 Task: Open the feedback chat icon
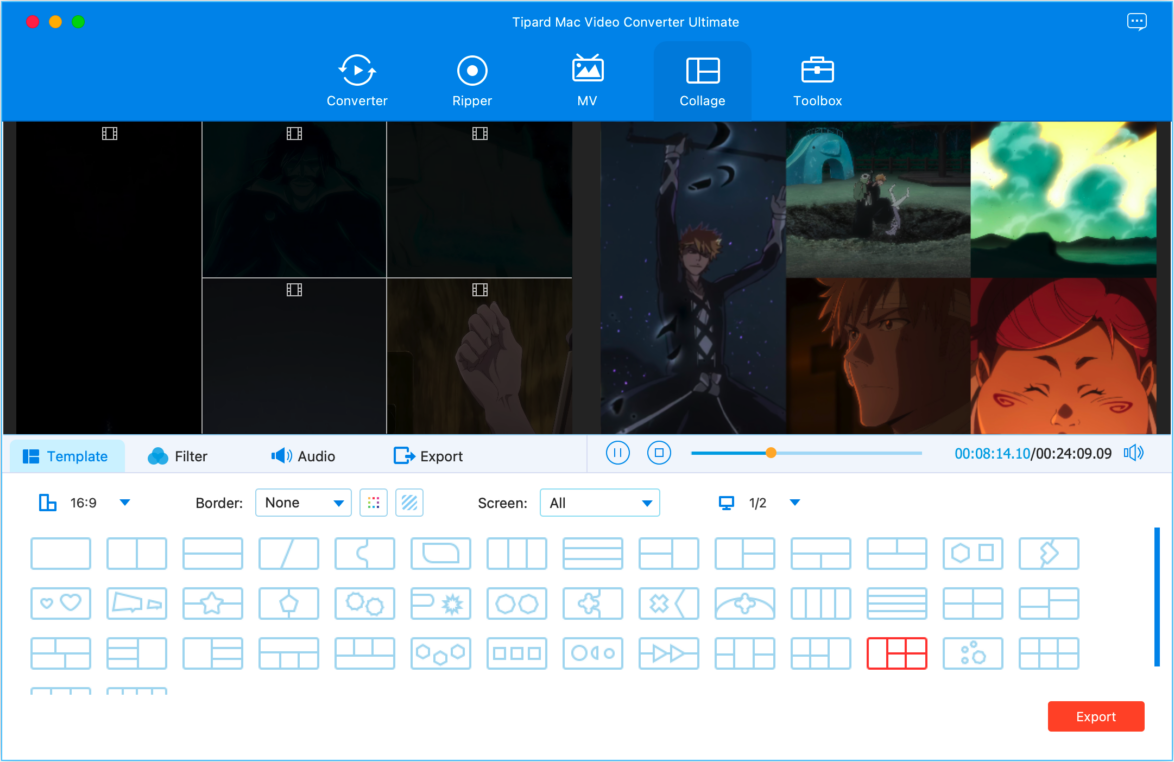click(x=1137, y=22)
